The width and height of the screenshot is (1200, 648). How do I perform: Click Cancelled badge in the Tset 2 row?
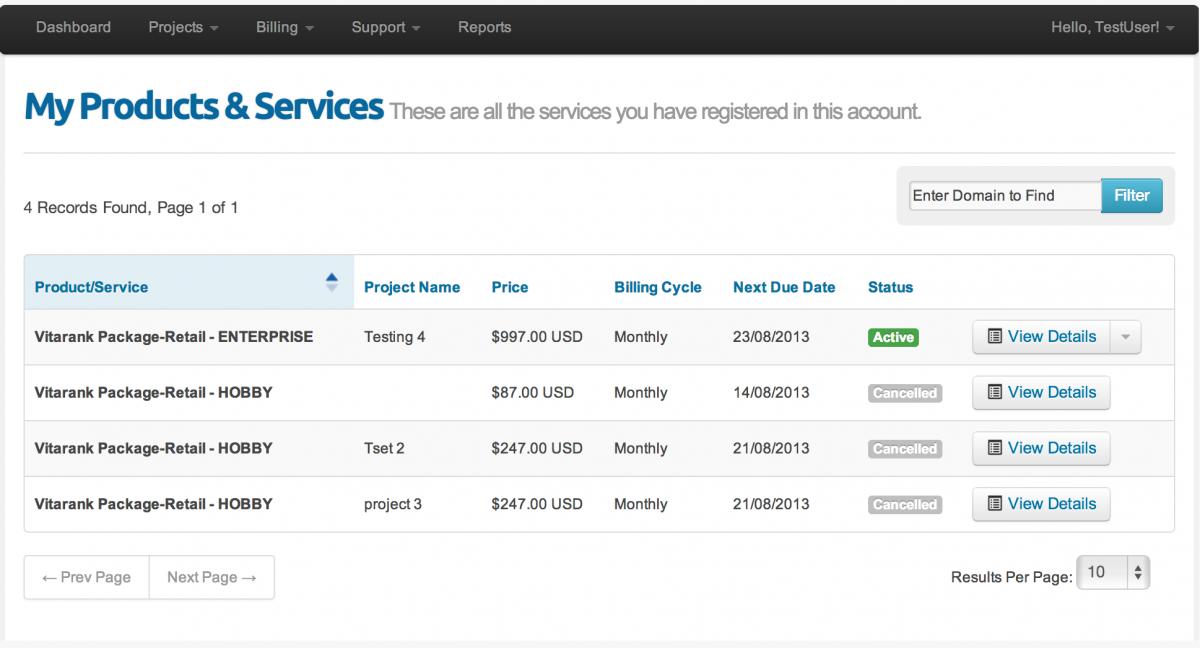[904, 449]
